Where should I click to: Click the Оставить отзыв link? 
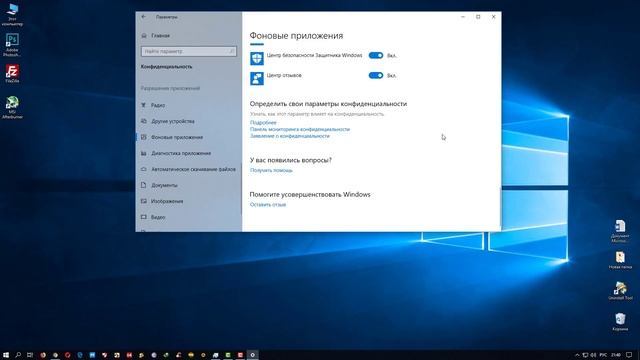coord(268,204)
